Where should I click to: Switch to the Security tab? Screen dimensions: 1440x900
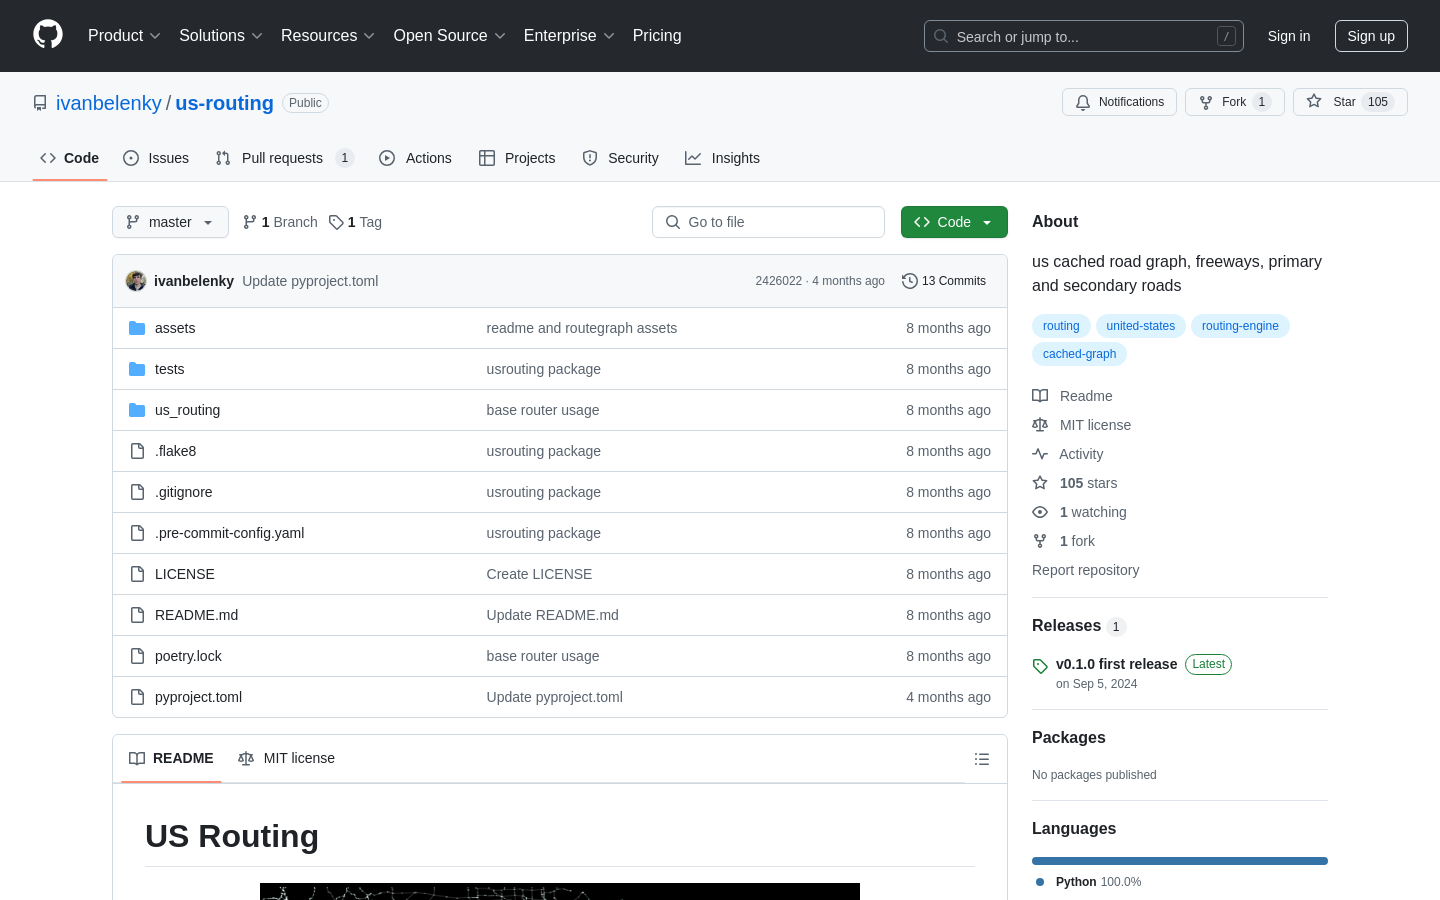coord(620,158)
